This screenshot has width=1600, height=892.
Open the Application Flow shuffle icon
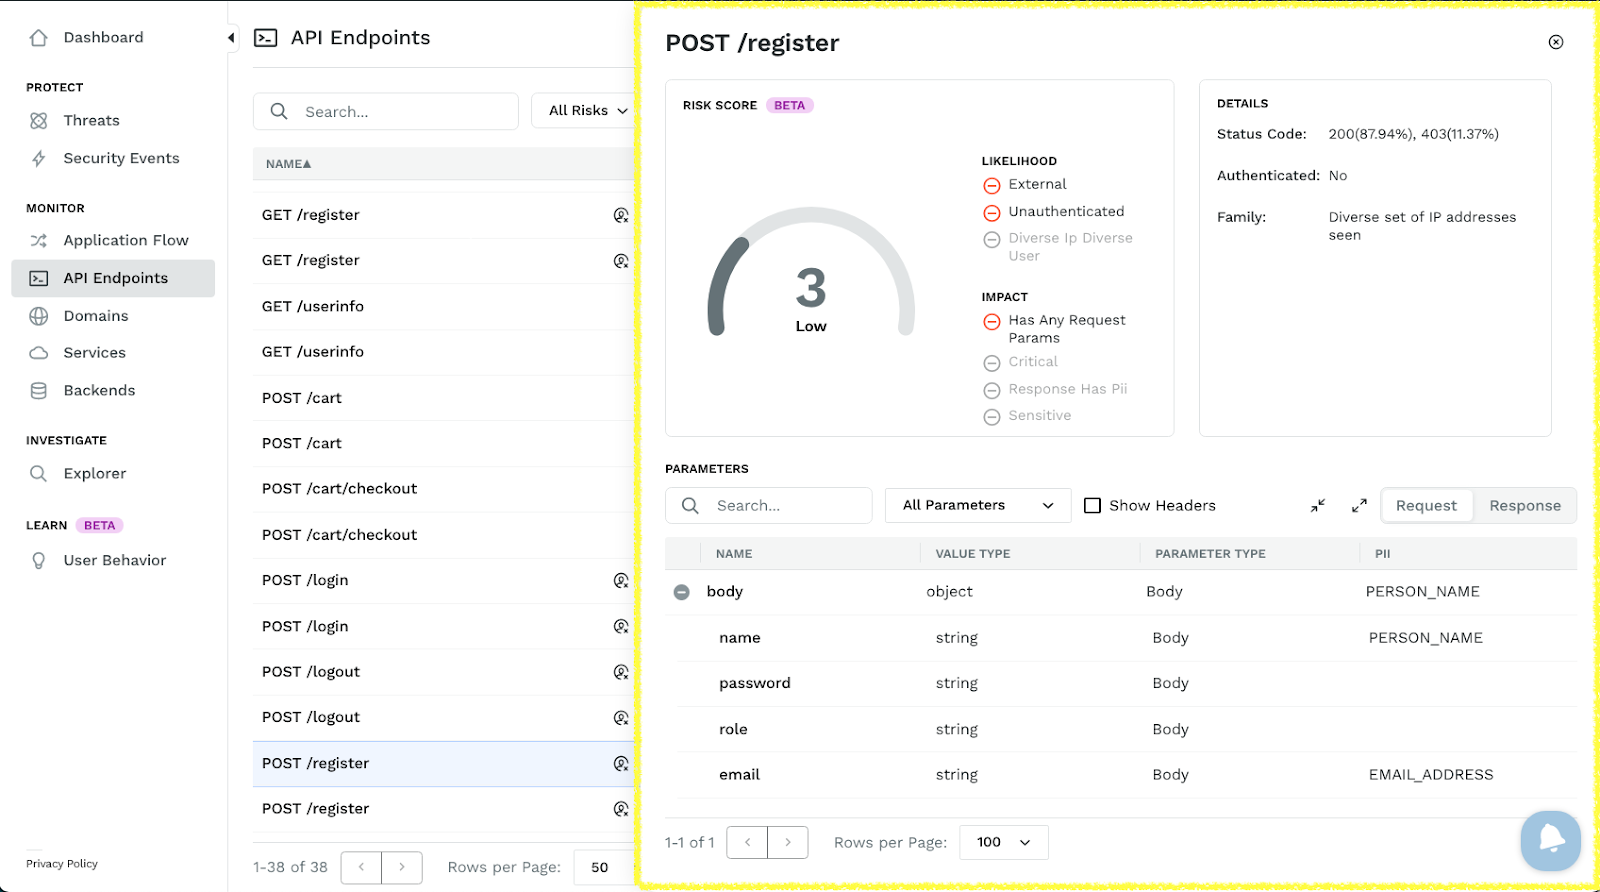pos(39,240)
